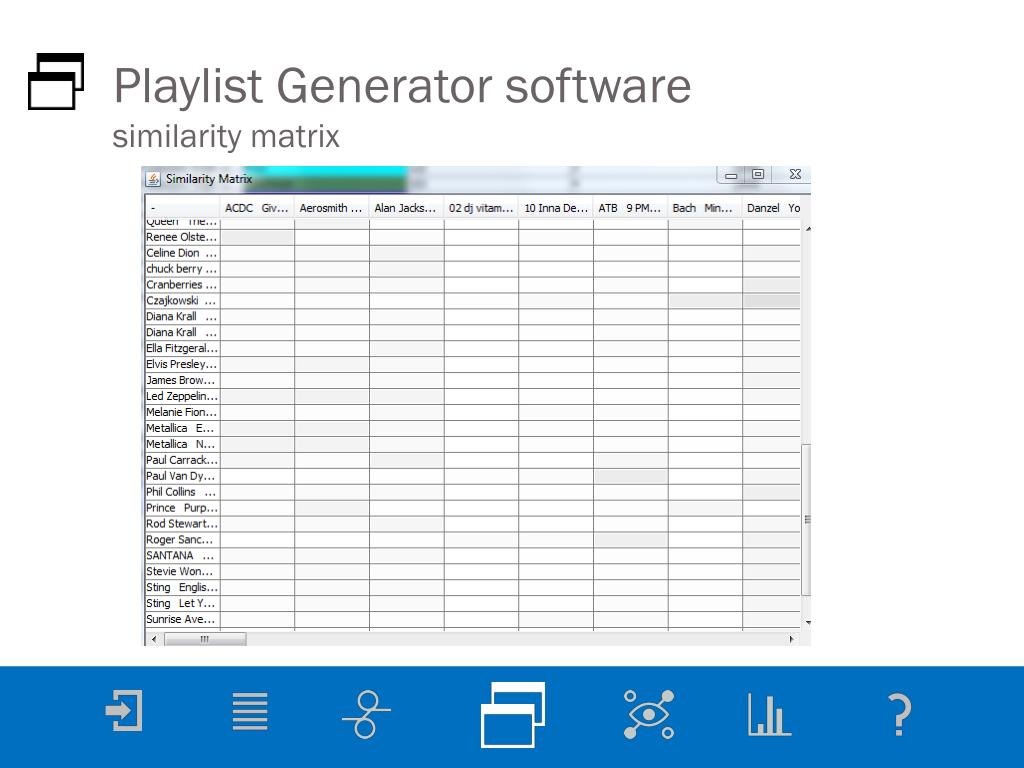Select the SANTANA row
Image resolution: width=1024 pixels, height=768 pixels.
pyautogui.click(x=473, y=556)
